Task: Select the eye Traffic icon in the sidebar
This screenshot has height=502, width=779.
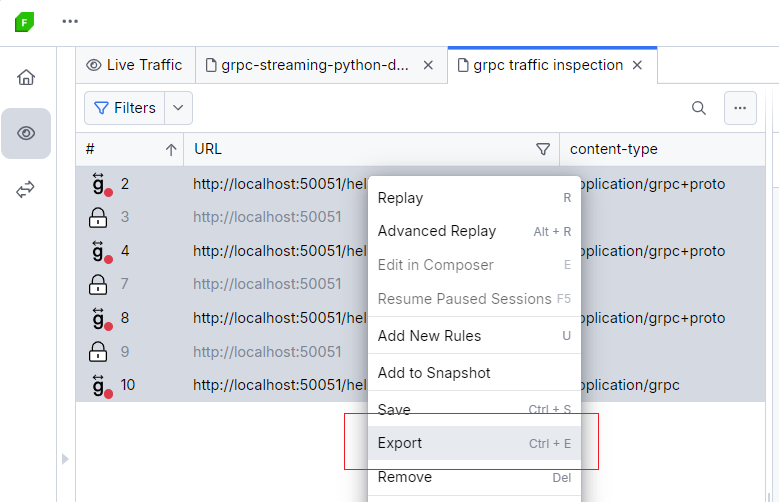Action: coord(26,133)
